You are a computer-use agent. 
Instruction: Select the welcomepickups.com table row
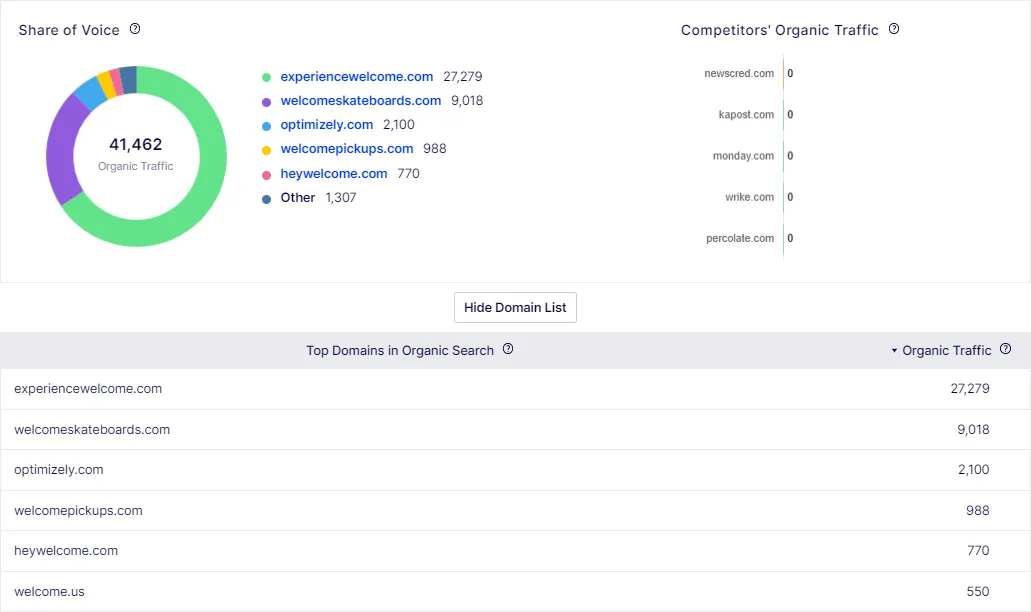(x=516, y=510)
